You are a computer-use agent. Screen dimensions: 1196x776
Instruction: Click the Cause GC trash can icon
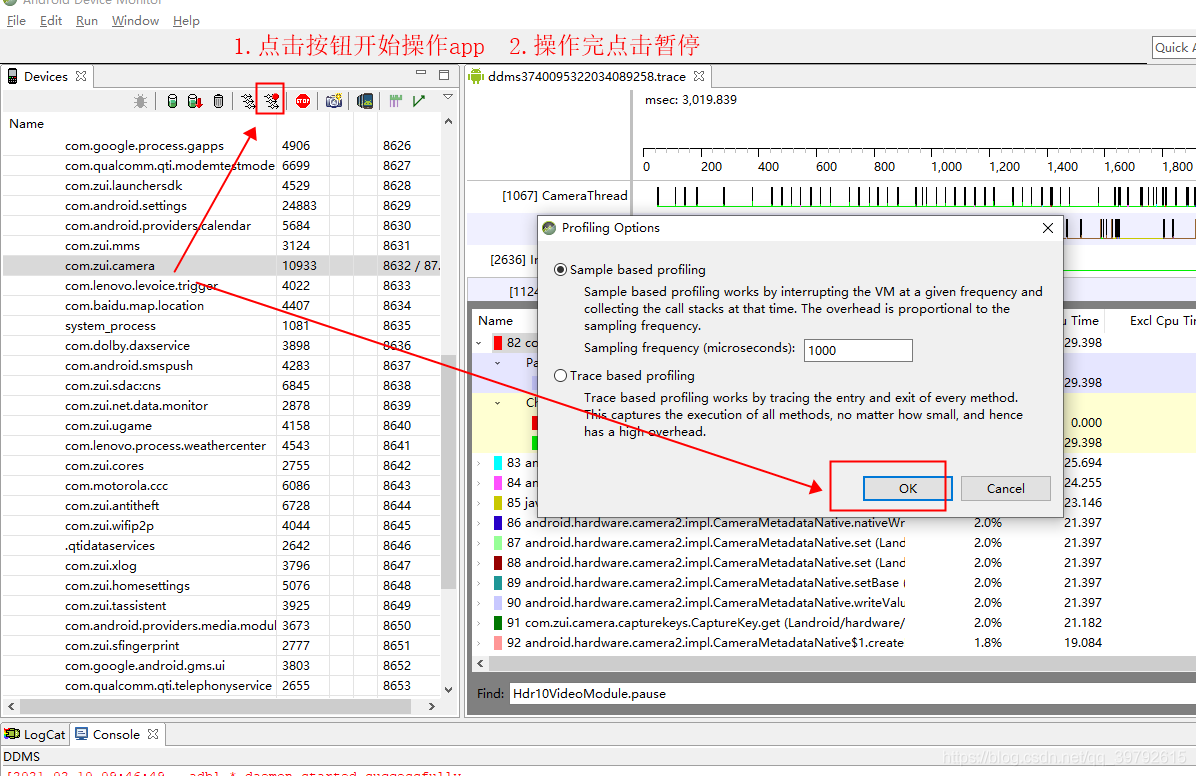click(x=218, y=101)
